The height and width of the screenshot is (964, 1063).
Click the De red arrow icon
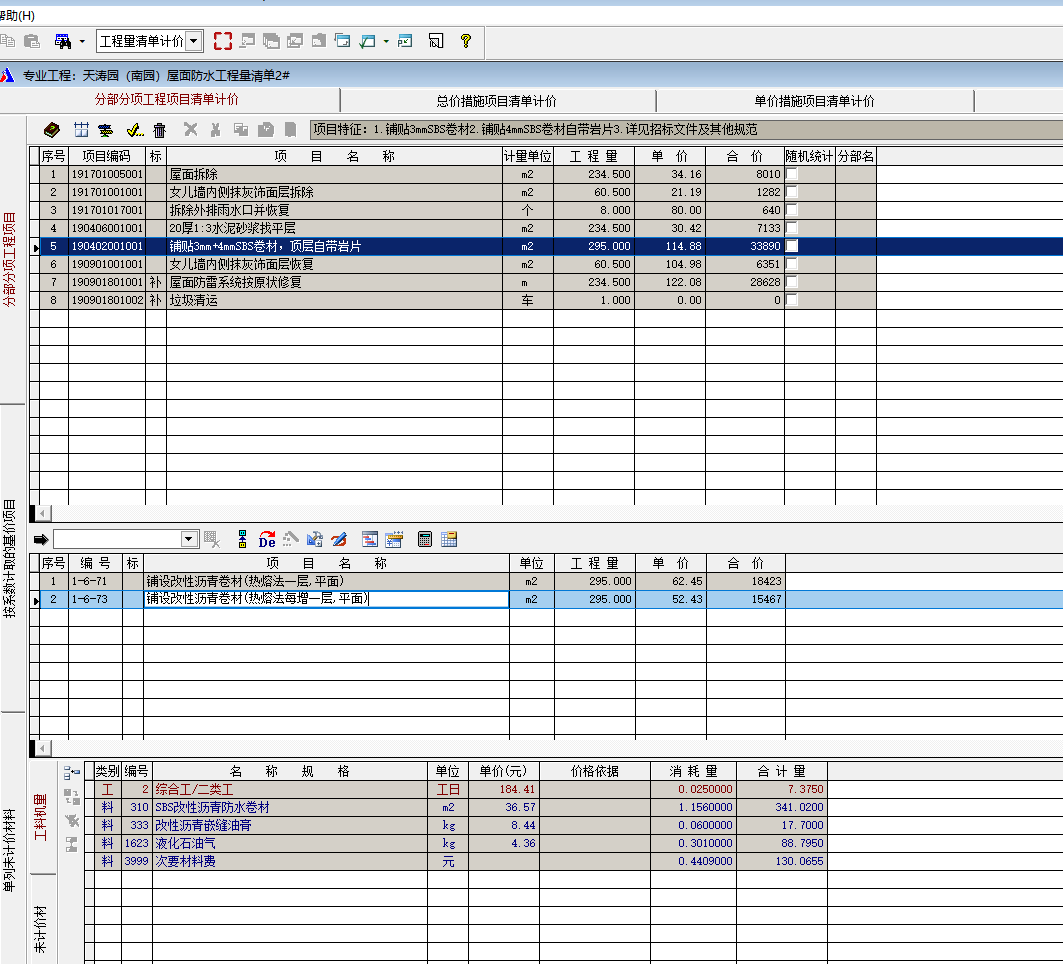pos(267,540)
